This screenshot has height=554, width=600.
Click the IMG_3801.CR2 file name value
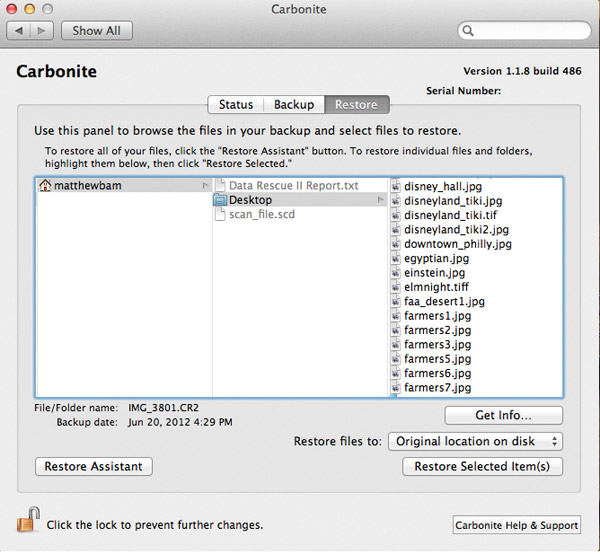click(163, 408)
